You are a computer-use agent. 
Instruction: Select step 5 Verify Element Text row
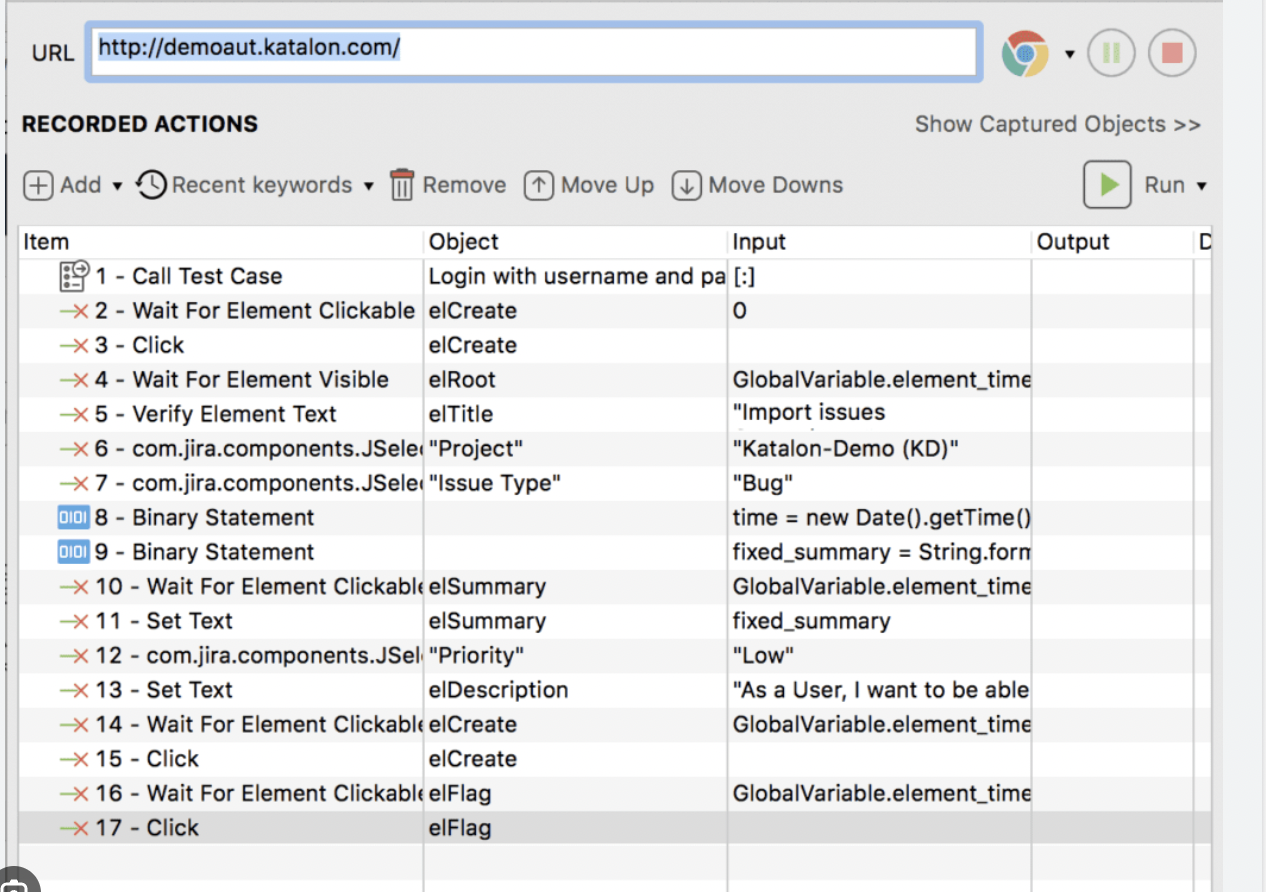(234, 414)
